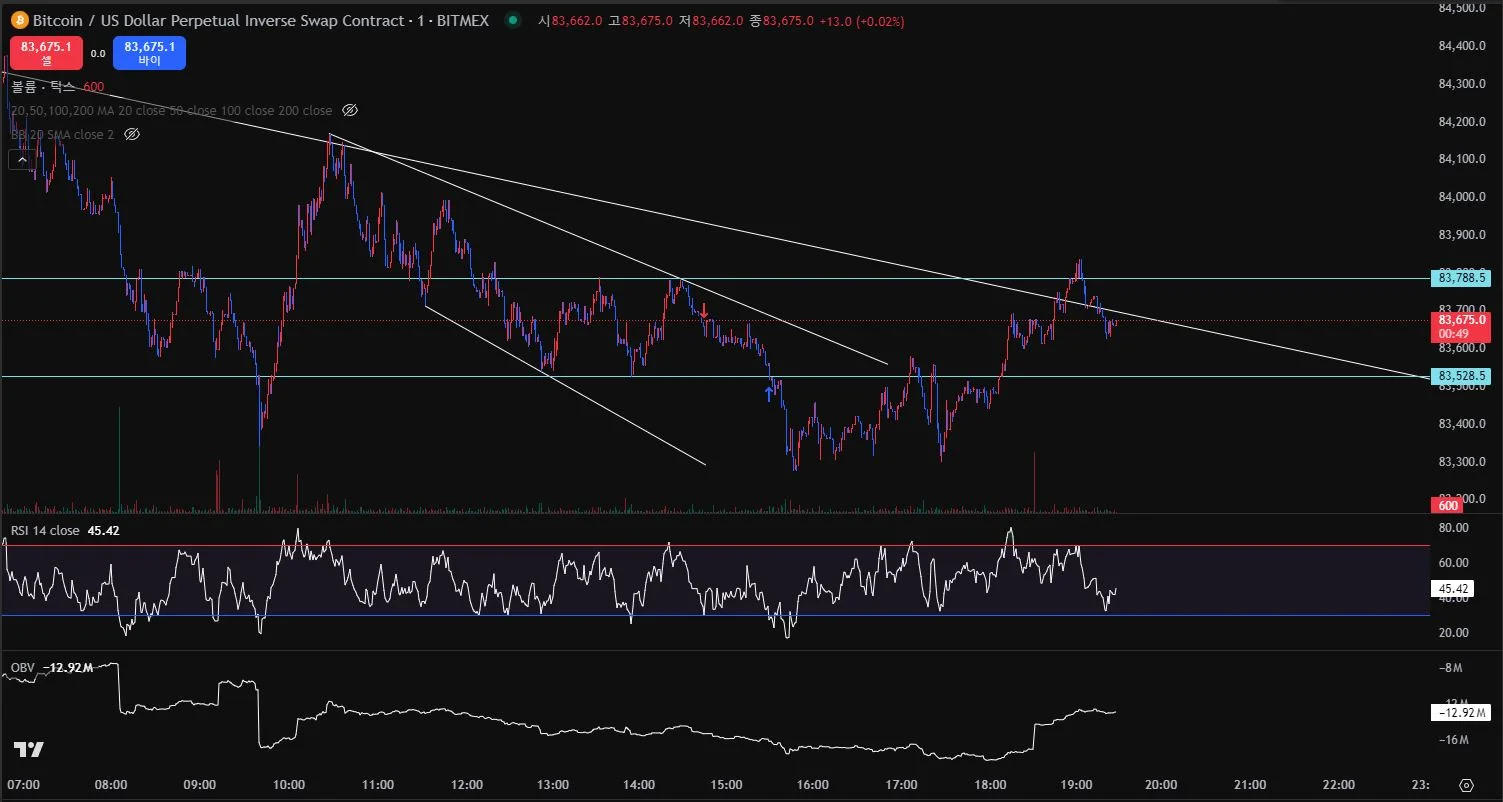Select the OBV indicator legend

coord(52,667)
